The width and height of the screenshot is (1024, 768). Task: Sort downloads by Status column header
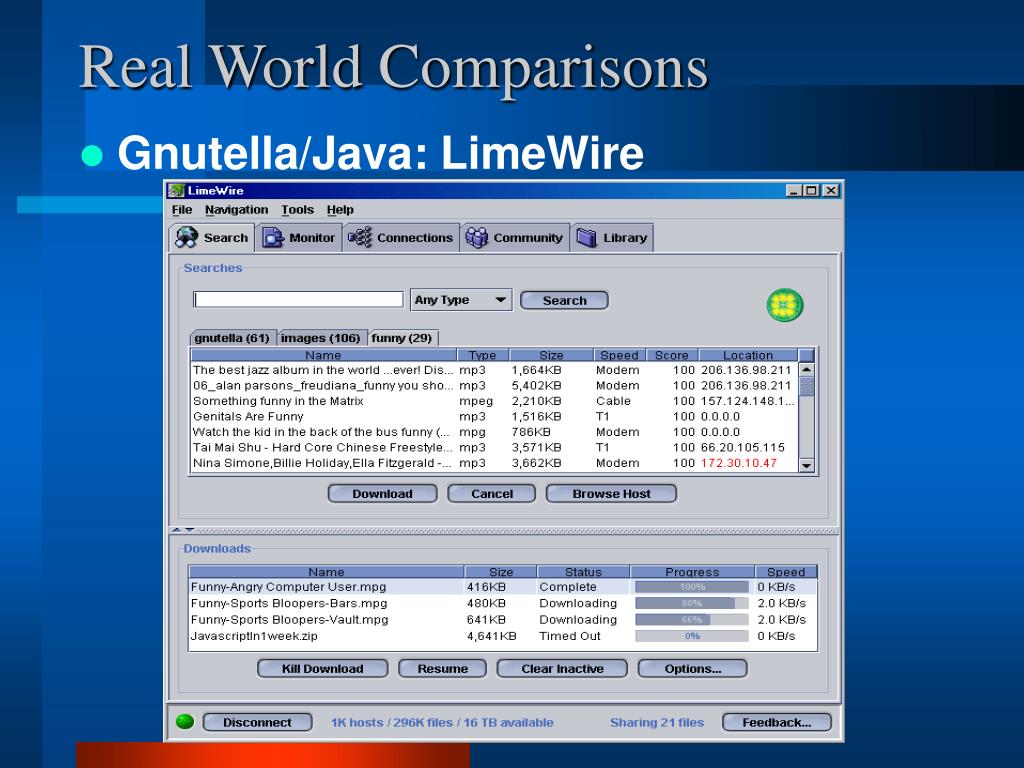point(583,571)
